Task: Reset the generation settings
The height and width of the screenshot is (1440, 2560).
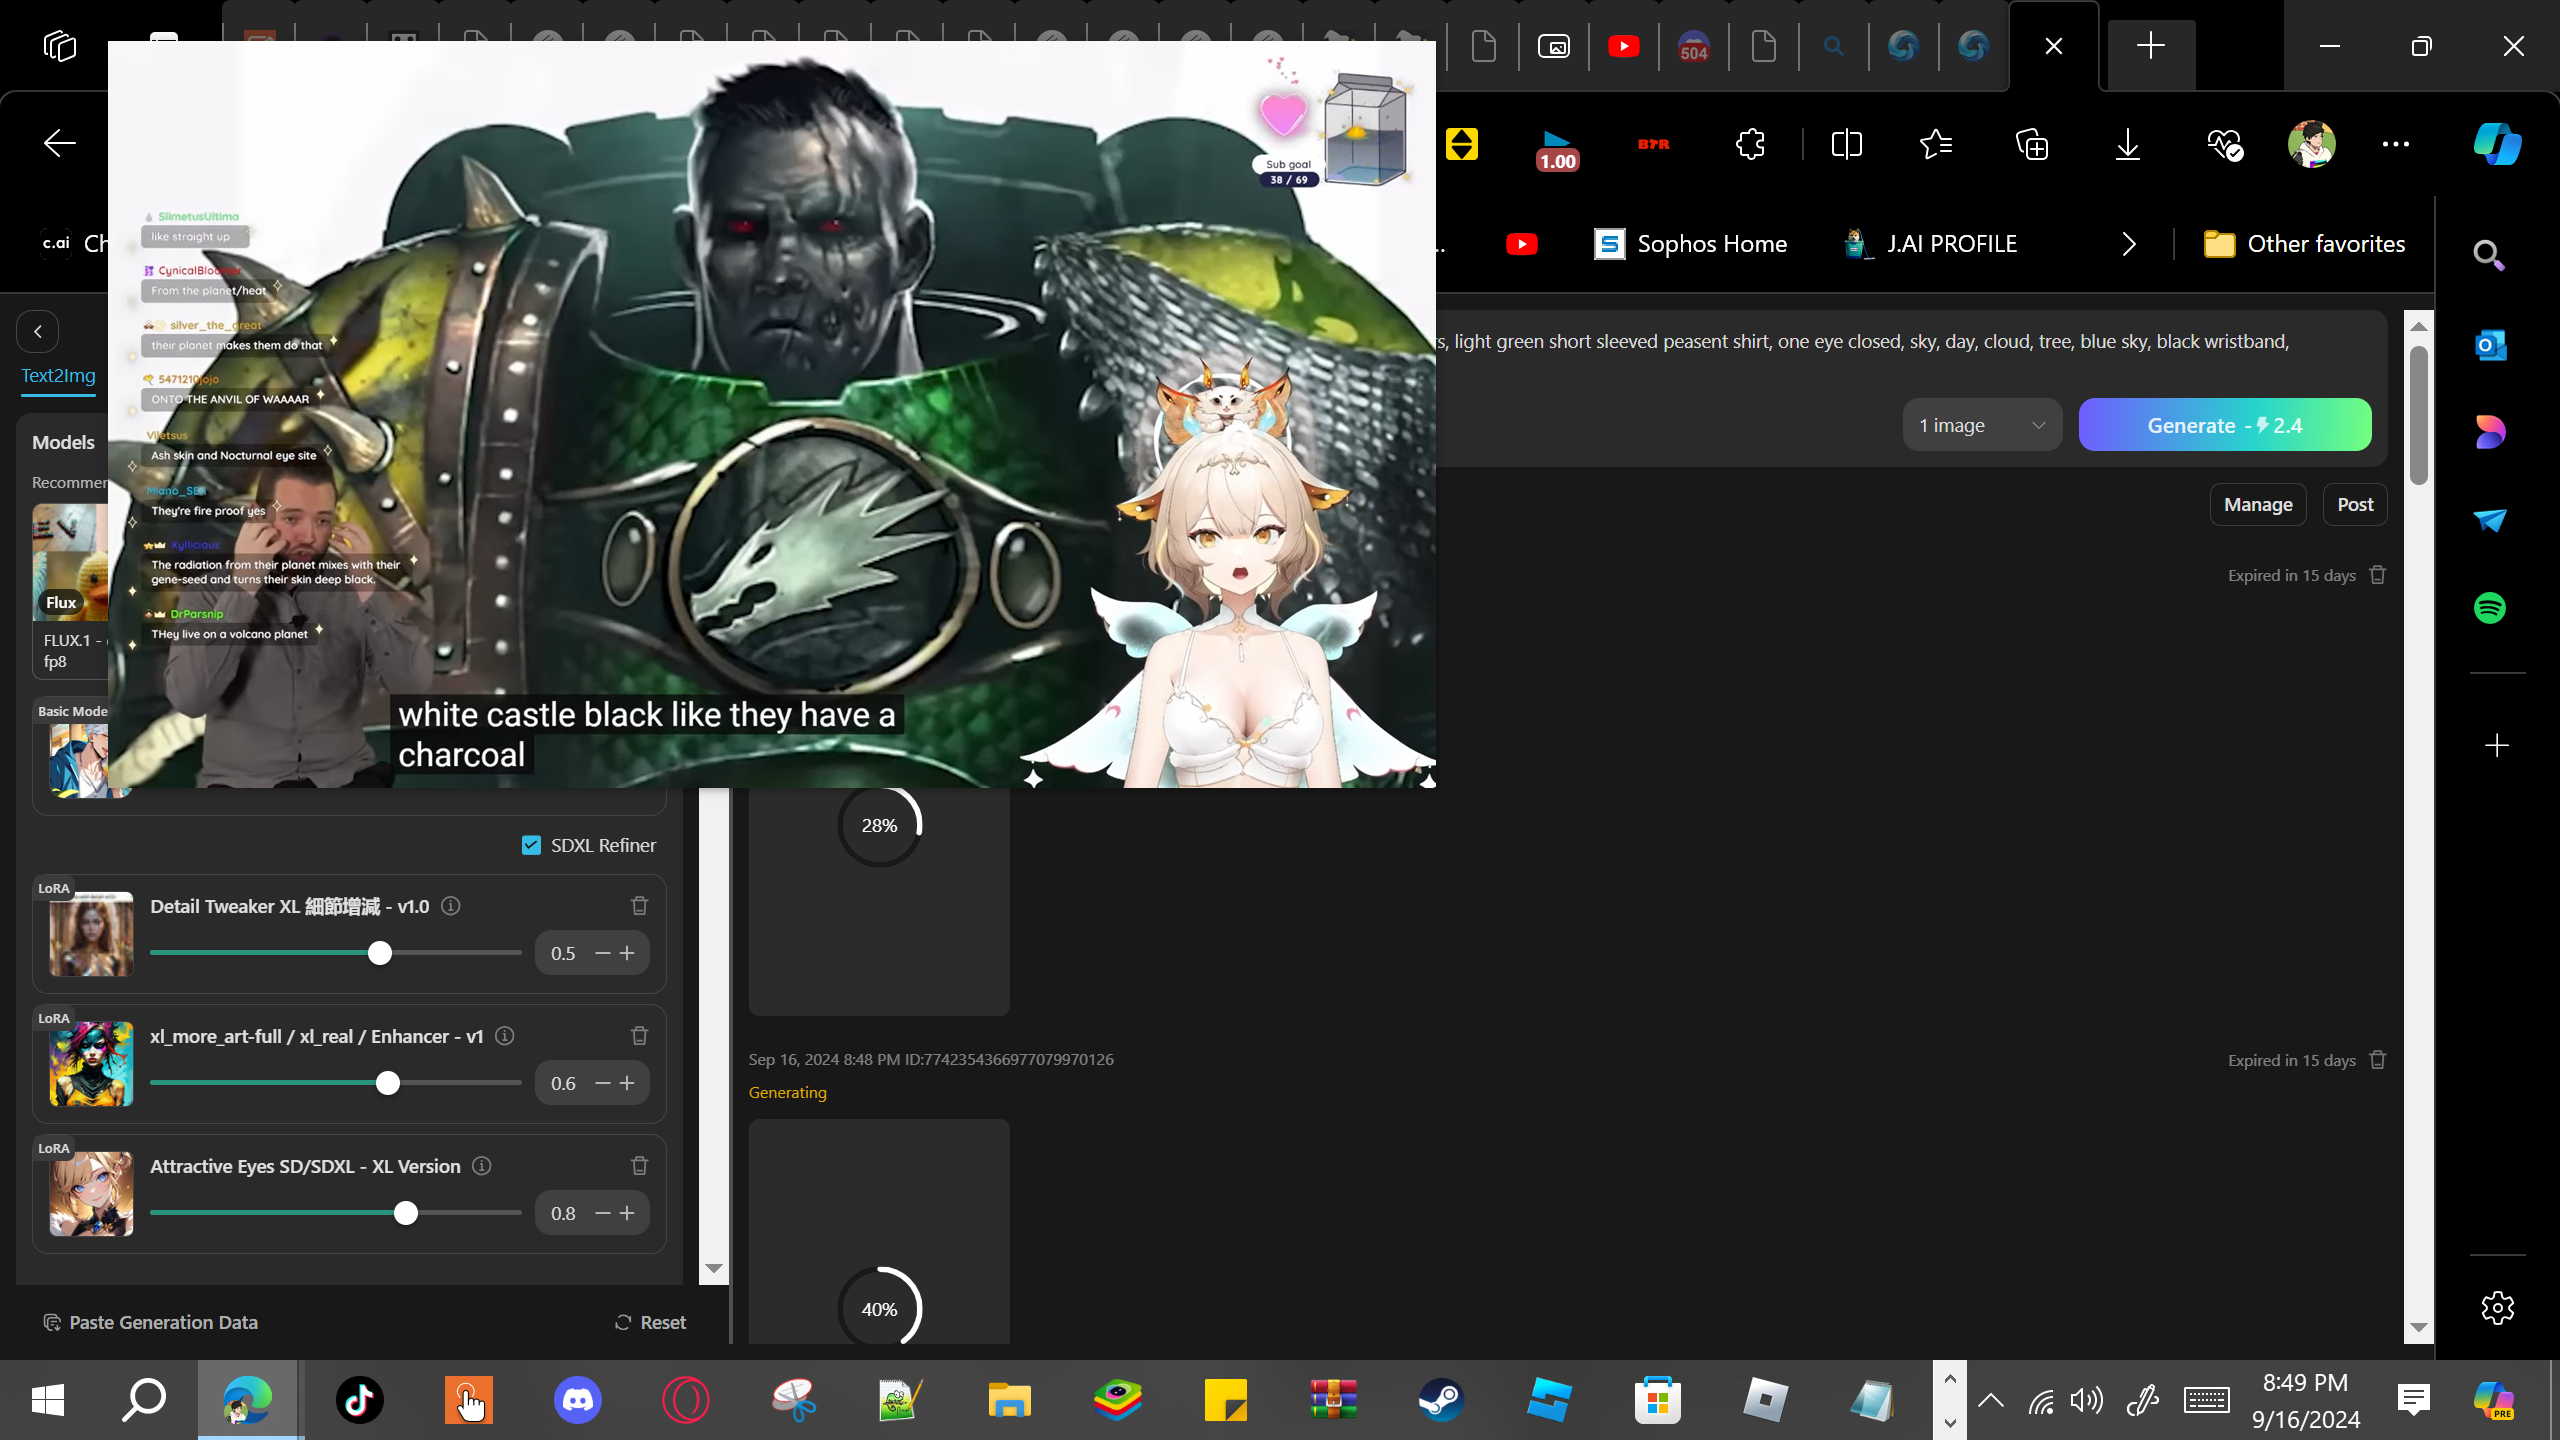Action: (x=650, y=1322)
